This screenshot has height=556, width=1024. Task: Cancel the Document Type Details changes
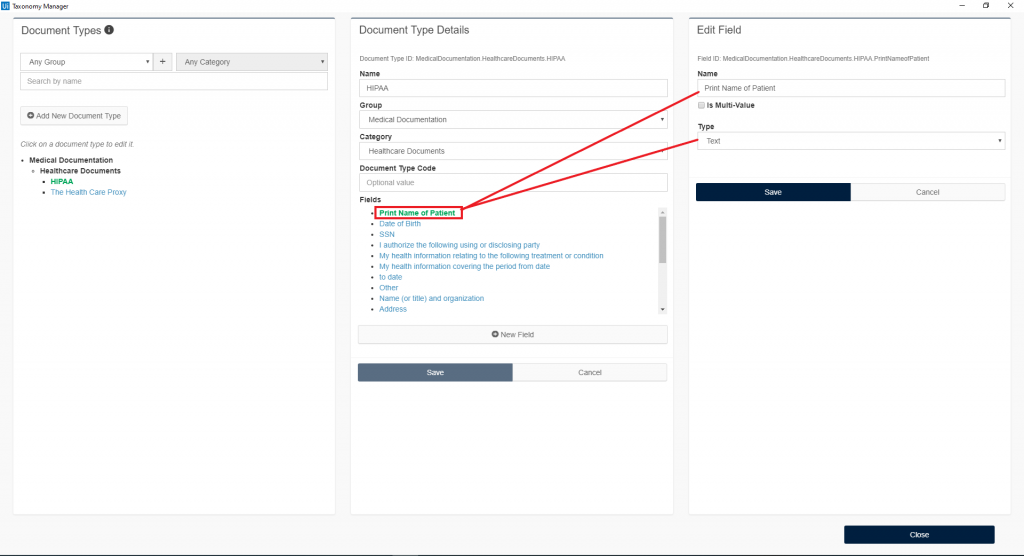590,372
